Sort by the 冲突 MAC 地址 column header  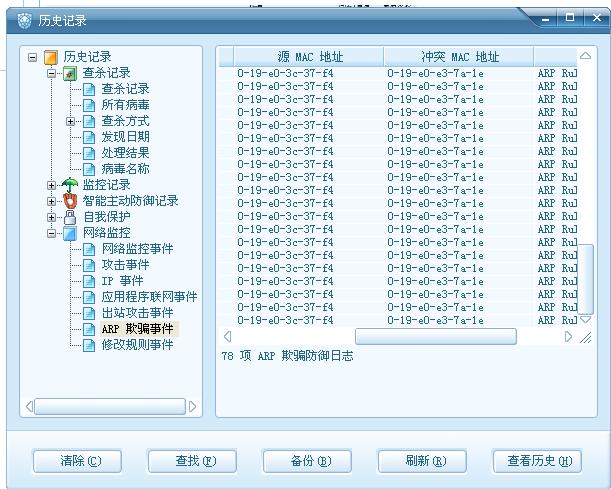pos(459,57)
